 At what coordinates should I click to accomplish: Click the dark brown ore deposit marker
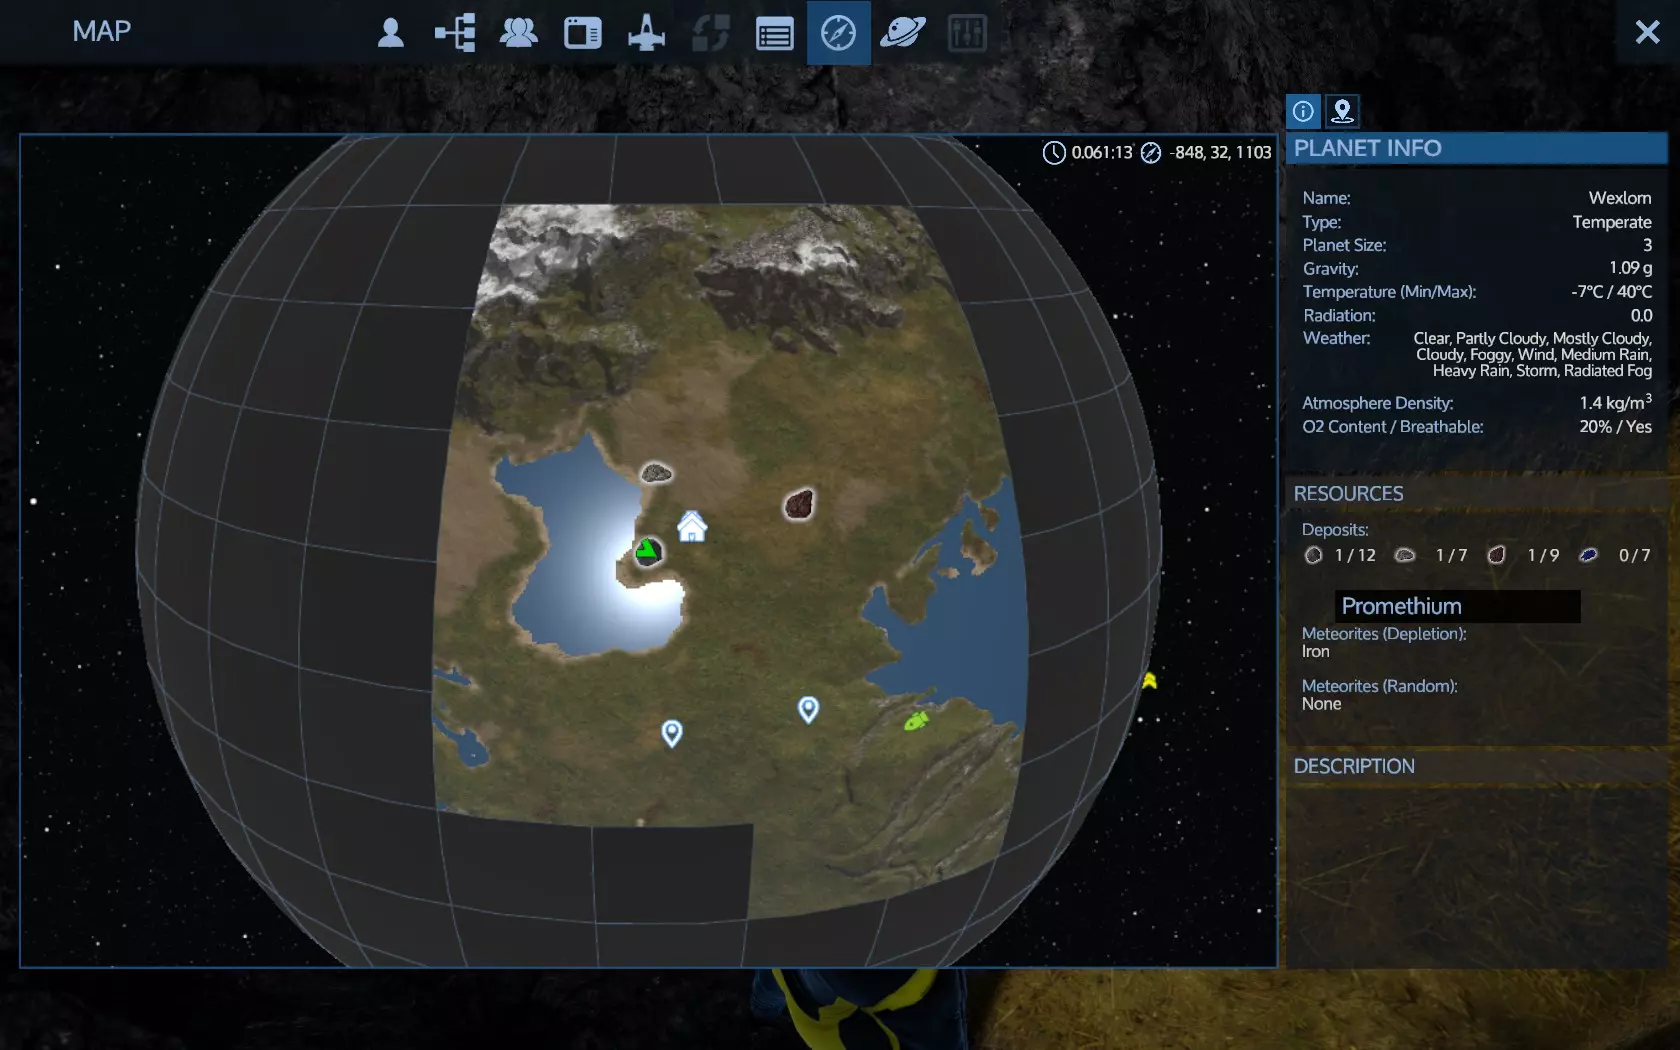(799, 505)
